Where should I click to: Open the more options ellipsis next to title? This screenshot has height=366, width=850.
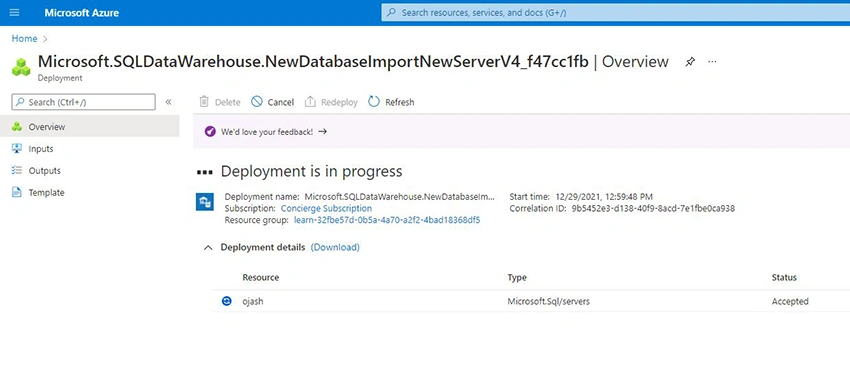712,61
